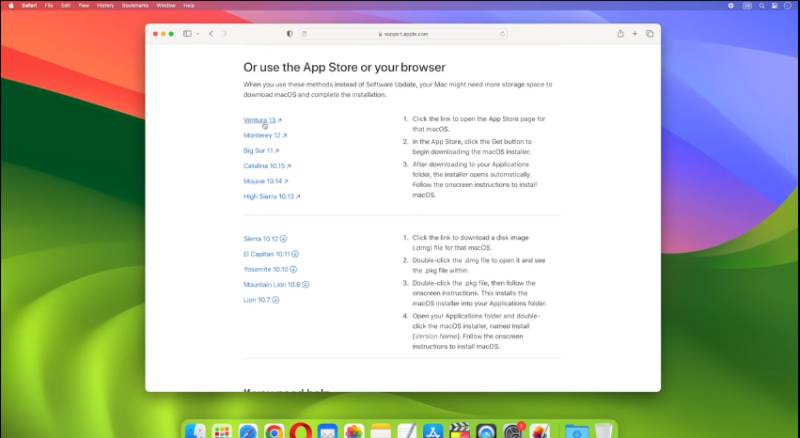
Task: Open the View menu
Action: [x=84, y=6]
